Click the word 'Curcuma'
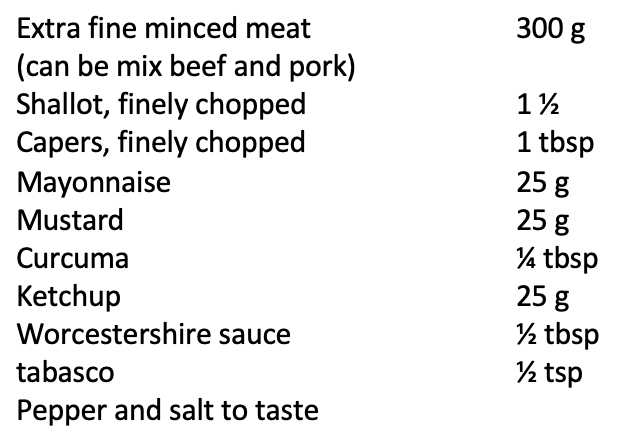The width and height of the screenshot is (626, 446). click(73, 258)
